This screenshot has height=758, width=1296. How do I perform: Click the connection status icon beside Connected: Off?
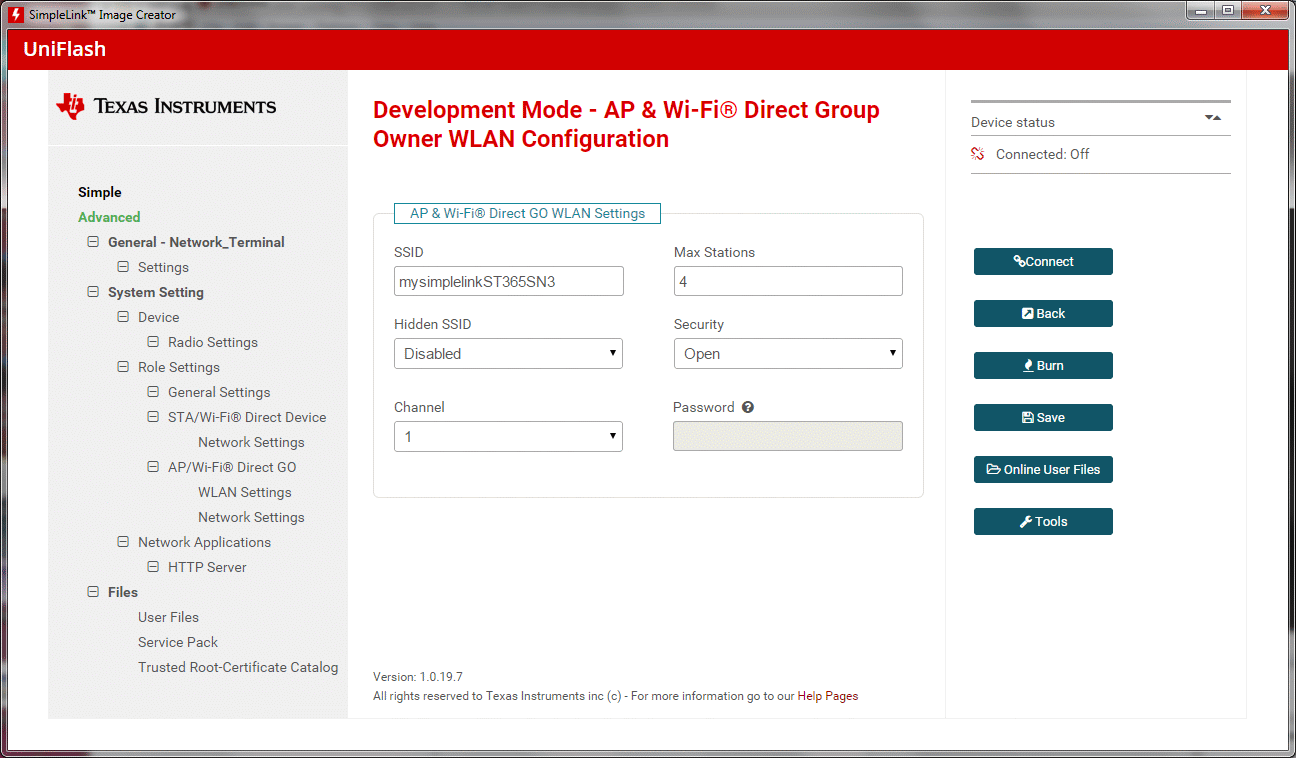coord(977,154)
